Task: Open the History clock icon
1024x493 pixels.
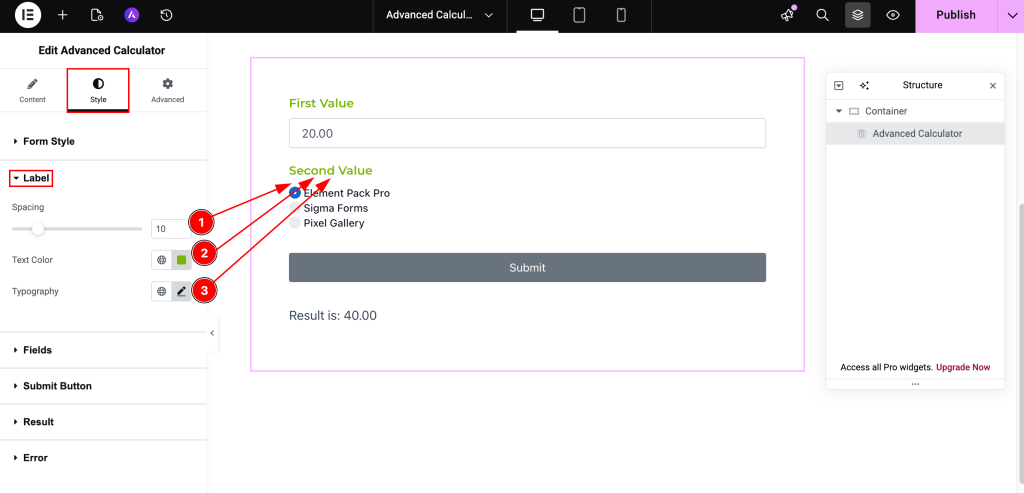Action: 166,15
